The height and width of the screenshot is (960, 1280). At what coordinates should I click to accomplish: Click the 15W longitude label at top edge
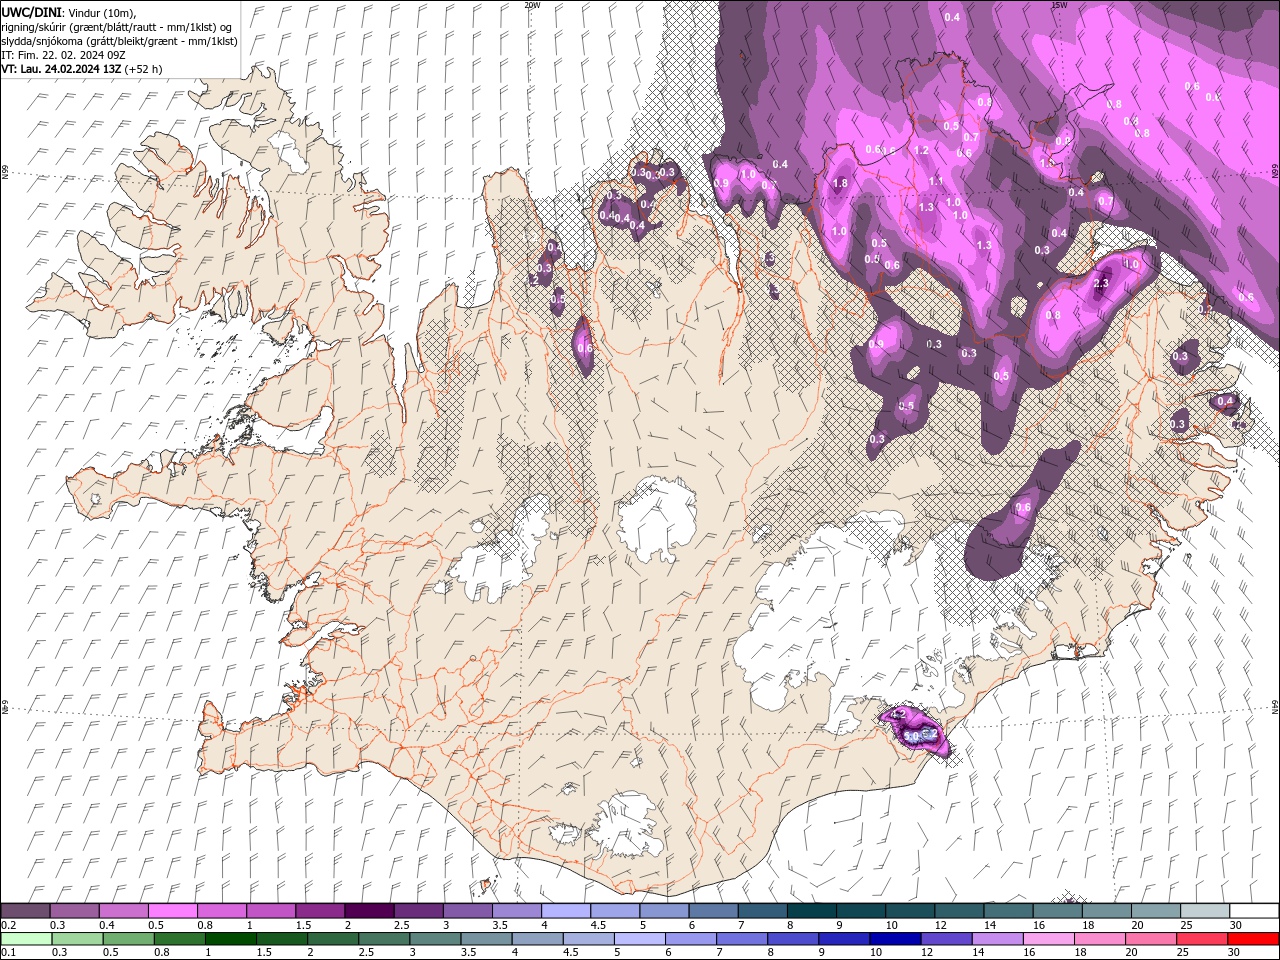(1059, 5)
